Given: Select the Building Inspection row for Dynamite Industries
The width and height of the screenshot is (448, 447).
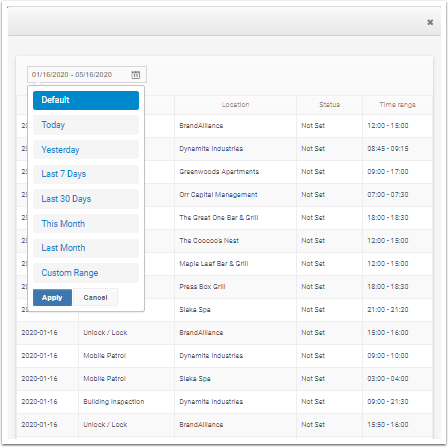Looking at the screenshot, I should click(x=224, y=402).
